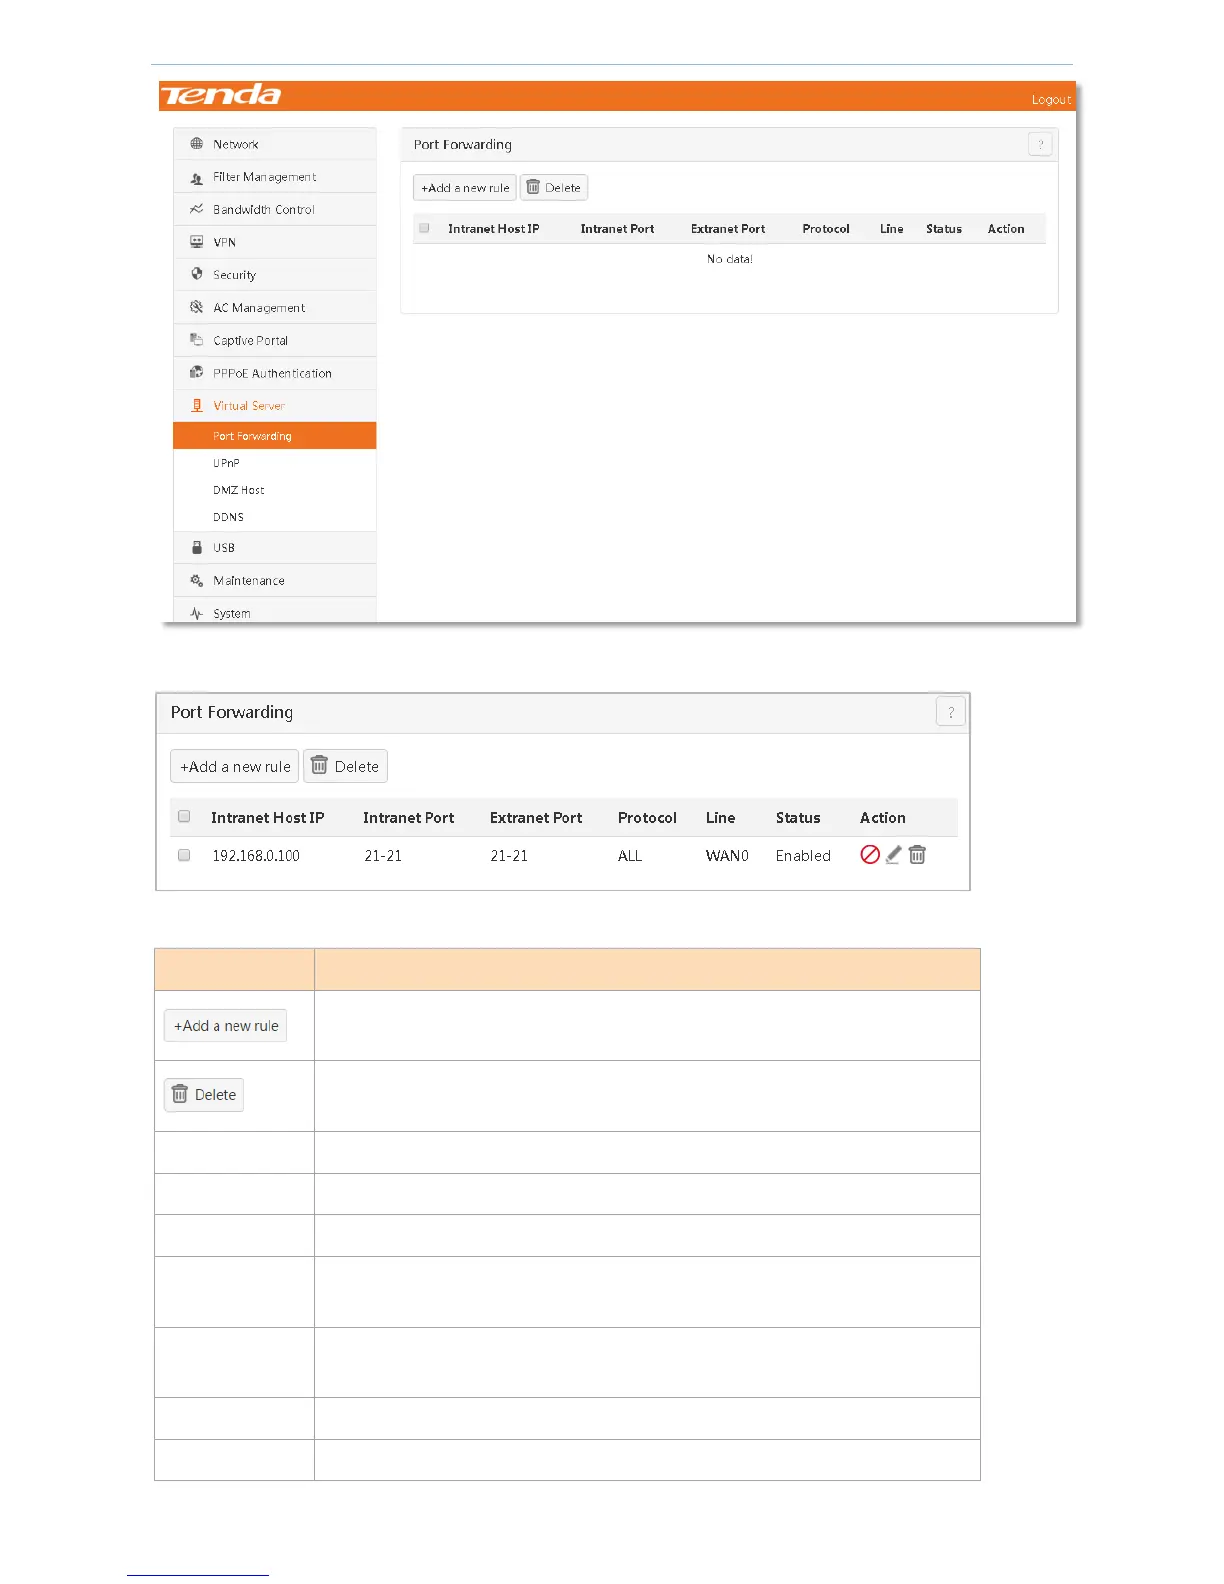This screenshot has width=1224, height=1584.
Task: Select the VPN monitor icon in sidebar
Action: pyautogui.click(x=197, y=242)
